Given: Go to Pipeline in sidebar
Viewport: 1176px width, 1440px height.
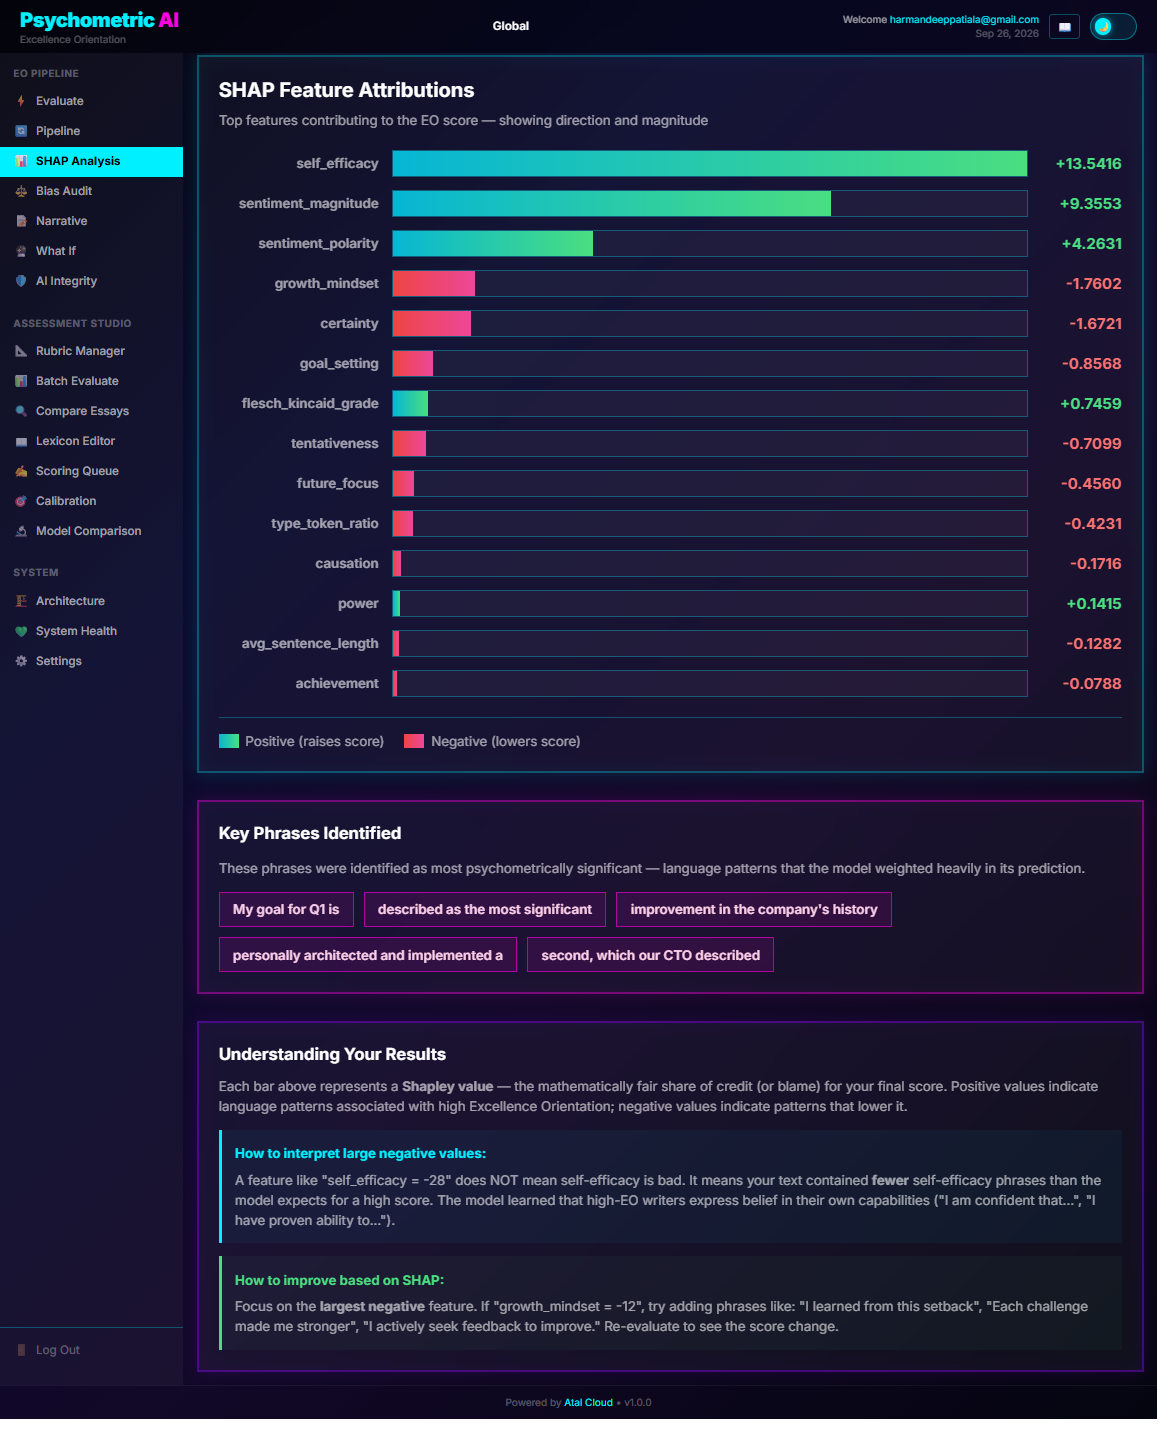Looking at the screenshot, I should [x=91, y=131].
